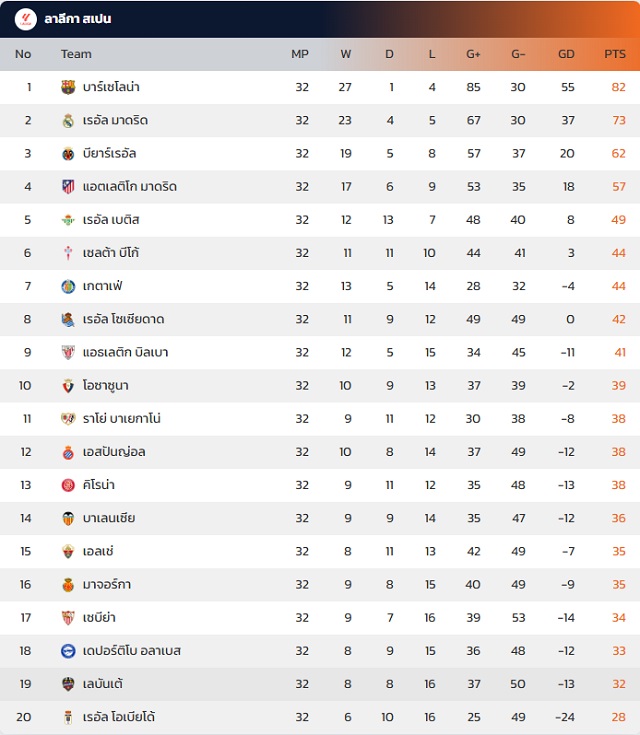Click the Getafe club crest
Viewport: 640px width, 735px height.
[68, 286]
